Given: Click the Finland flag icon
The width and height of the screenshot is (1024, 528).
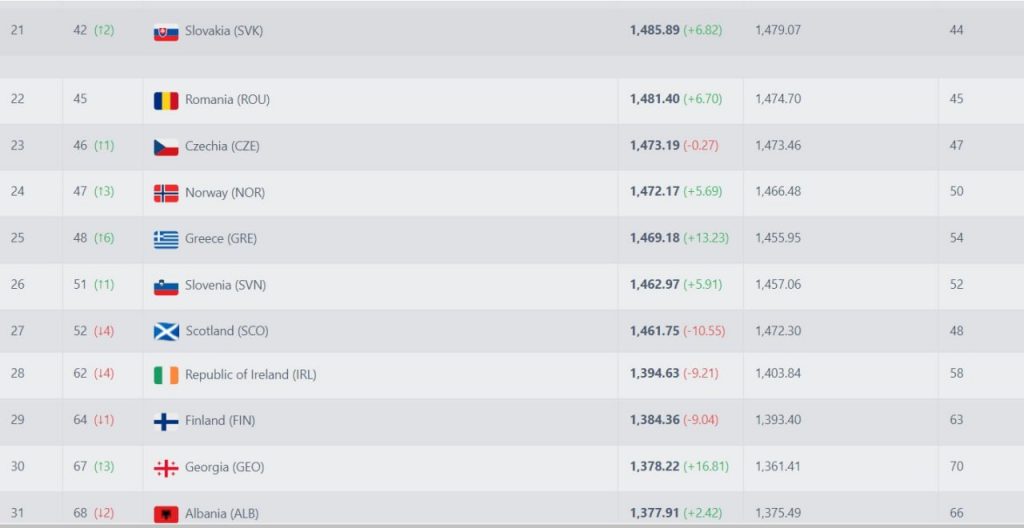Looking at the screenshot, I should pos(166,421).
